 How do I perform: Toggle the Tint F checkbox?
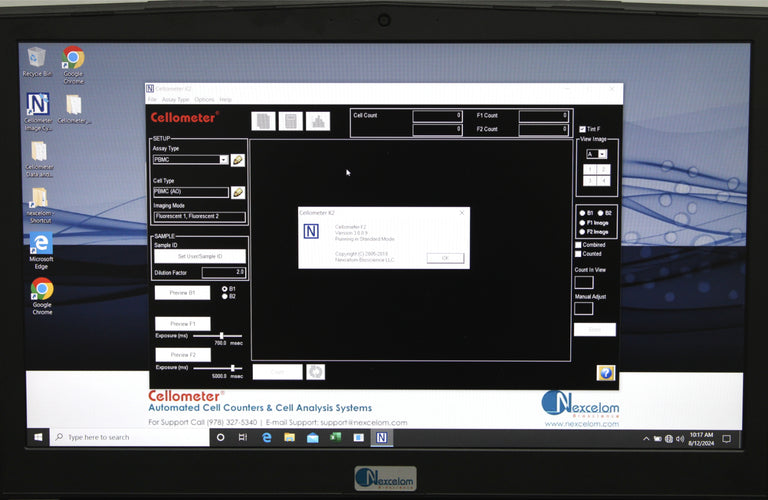pos(583,129)
